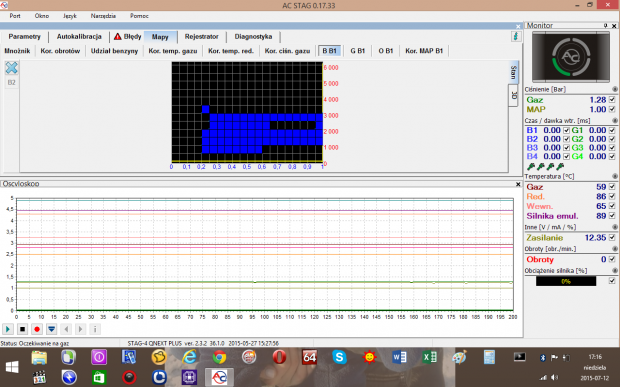Screen dimensions: 620x387
Task: Open the blue down-arrow oscilloscope icon
Action: click(x=51, y=329)
